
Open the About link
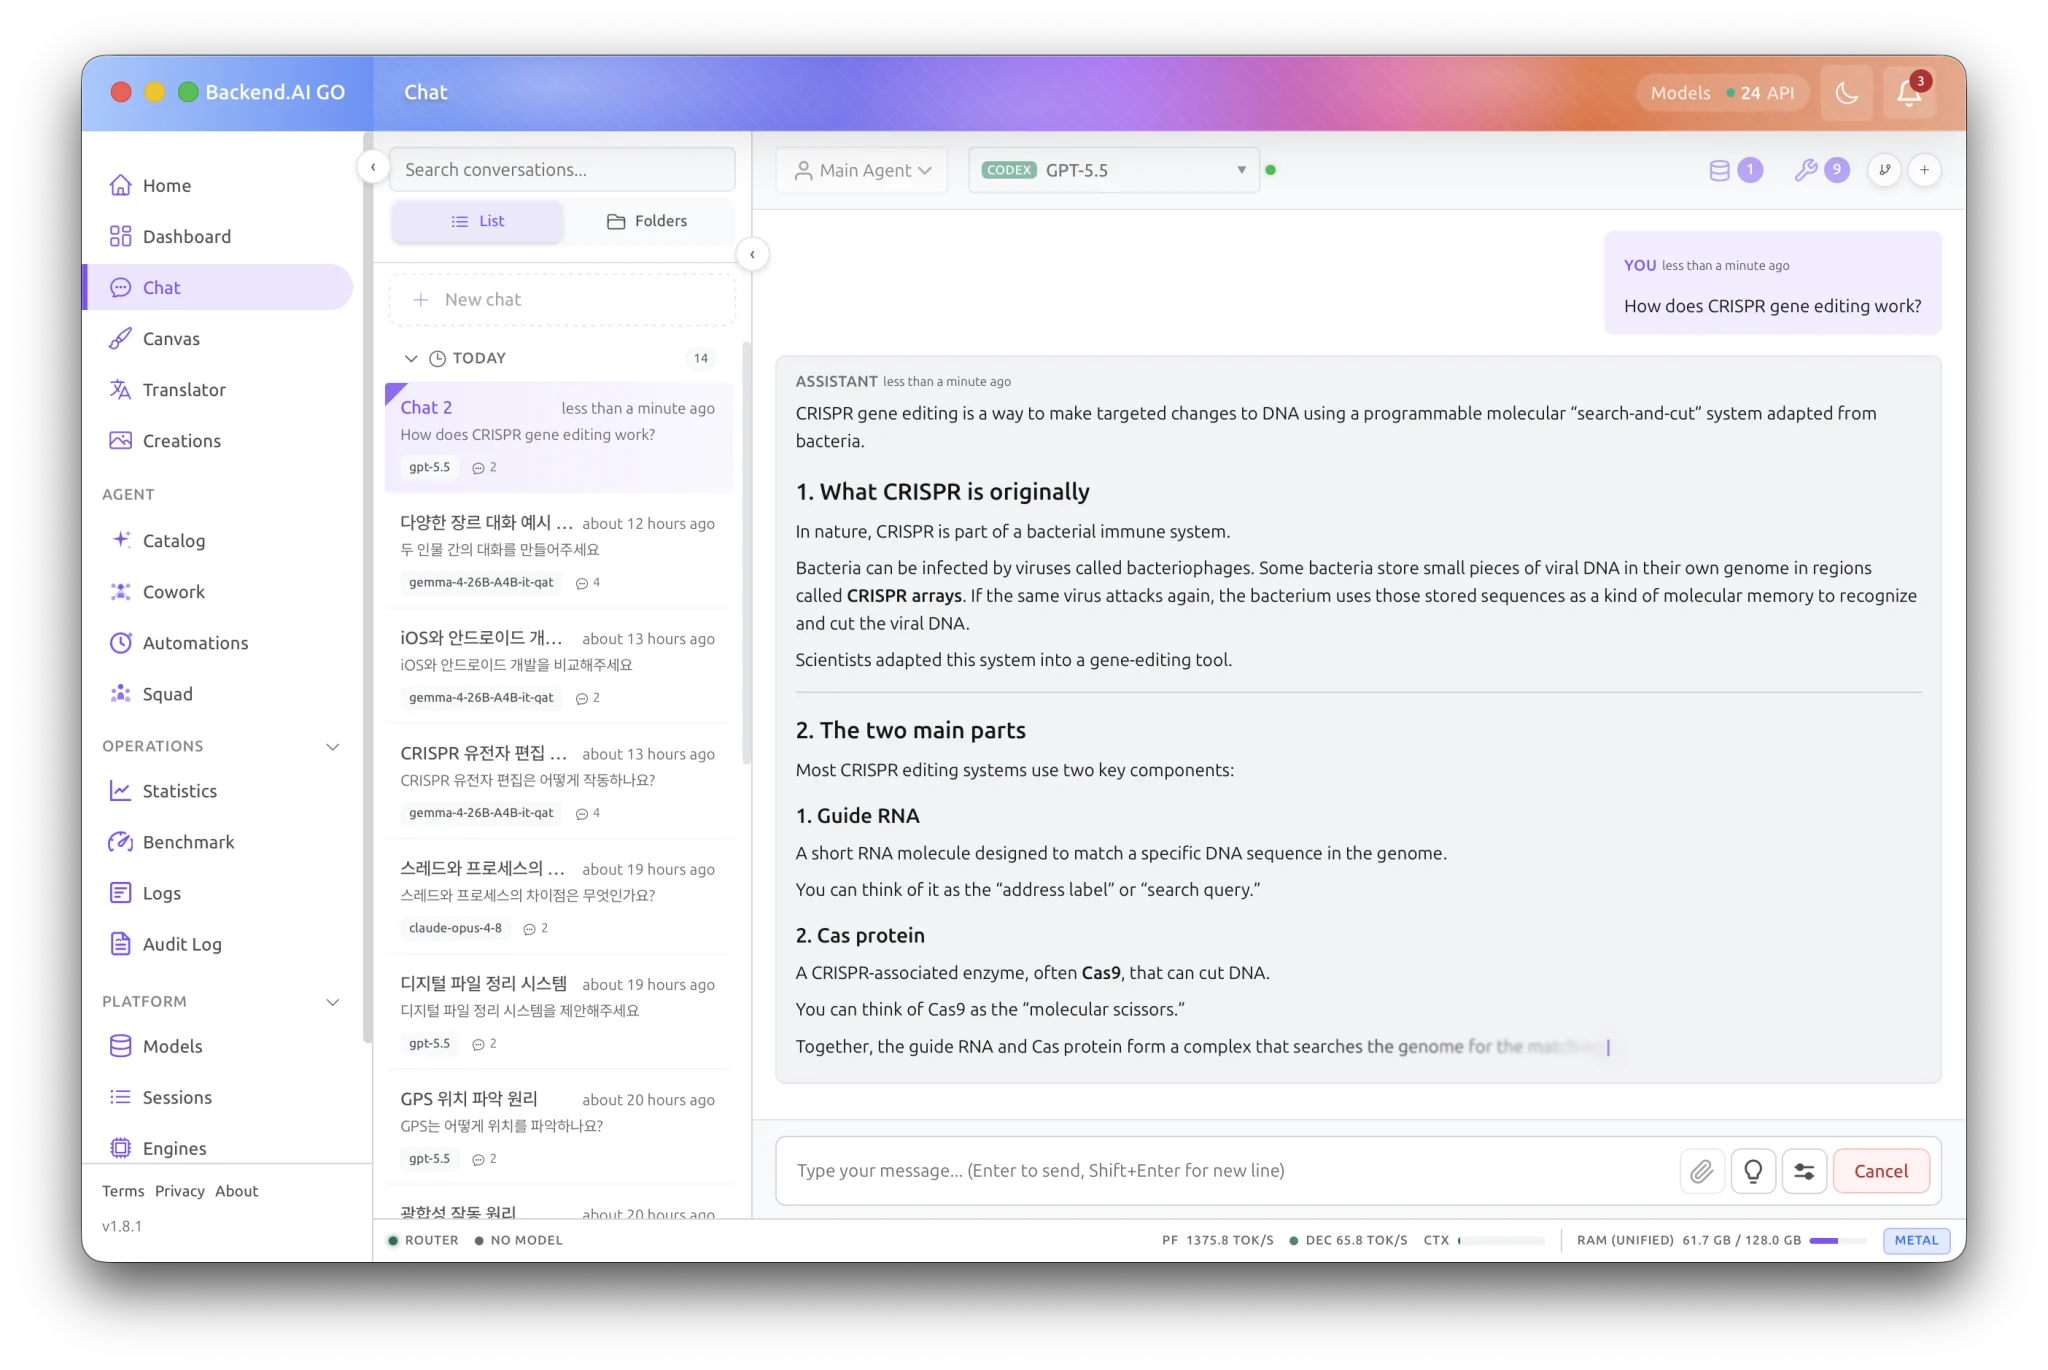coord(237,1190)
